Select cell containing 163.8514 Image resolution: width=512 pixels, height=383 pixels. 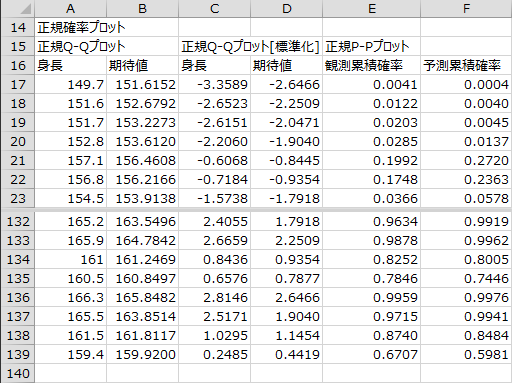point(142,316)
